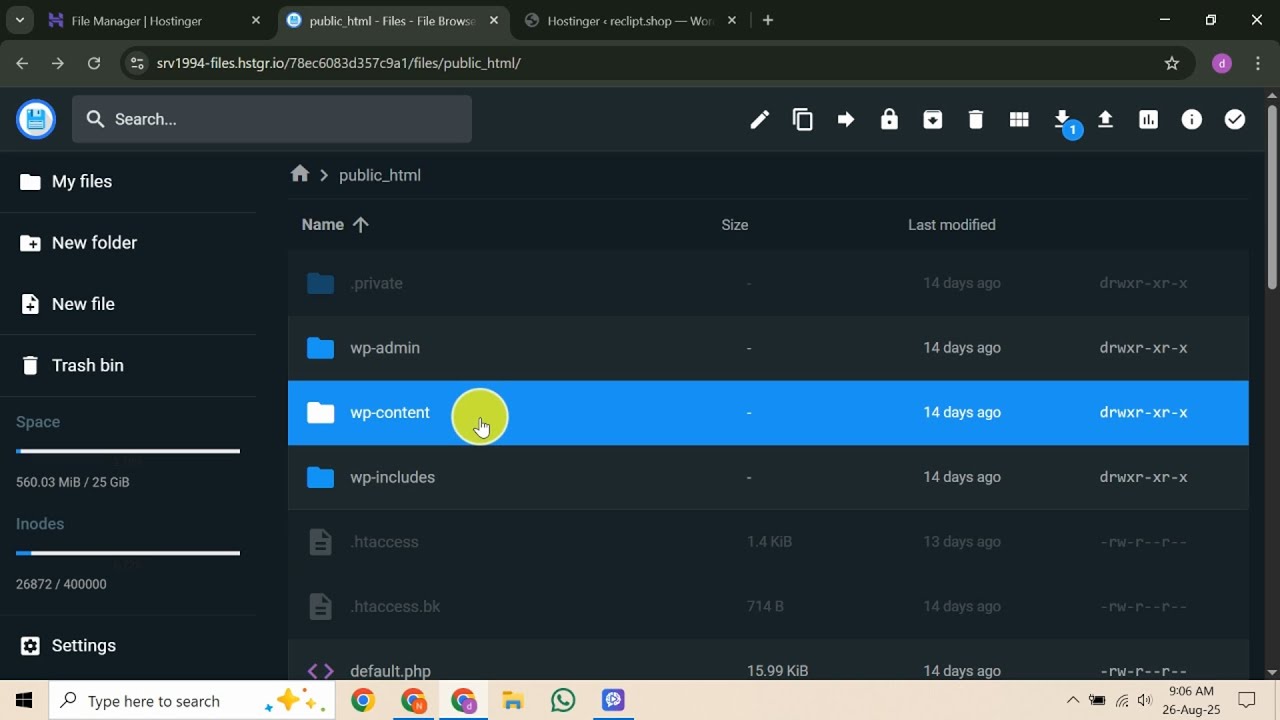Open the Chrome profile avatar

(x=1222, y=63)
